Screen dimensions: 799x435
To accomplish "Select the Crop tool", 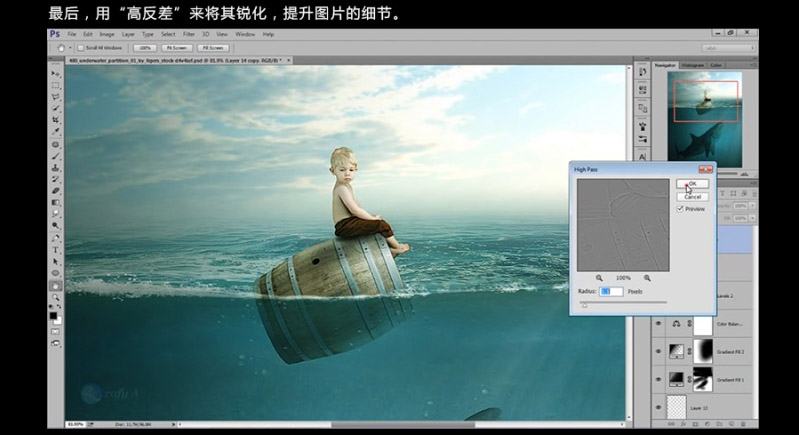I will tap(56, 120).
